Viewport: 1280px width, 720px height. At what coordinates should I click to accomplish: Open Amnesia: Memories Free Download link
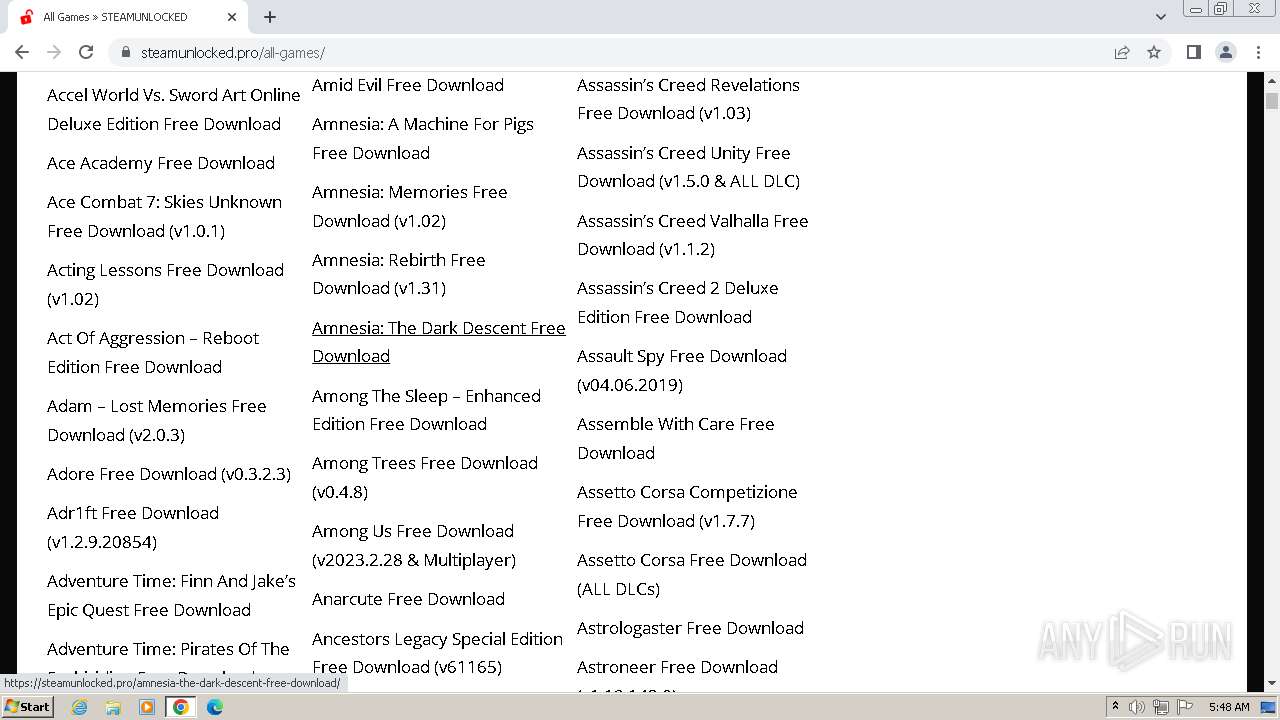coord(410,206)
